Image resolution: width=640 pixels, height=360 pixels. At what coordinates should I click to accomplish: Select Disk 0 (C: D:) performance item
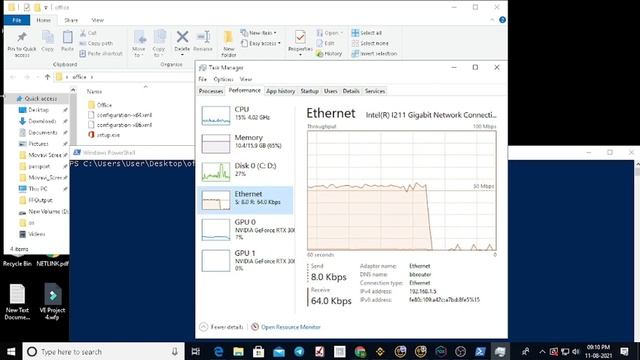[246, 171]
